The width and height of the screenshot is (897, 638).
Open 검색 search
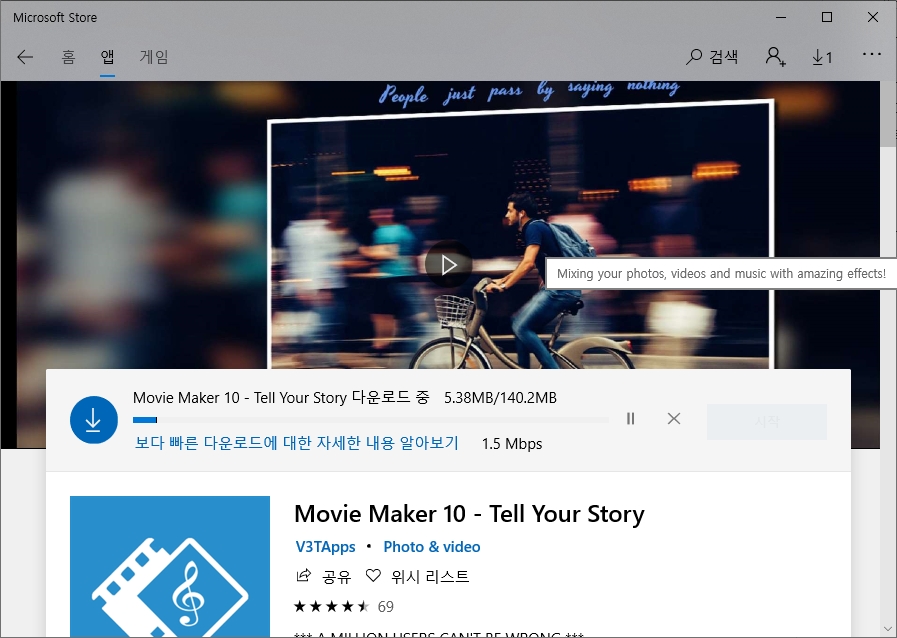click(712, 57)
